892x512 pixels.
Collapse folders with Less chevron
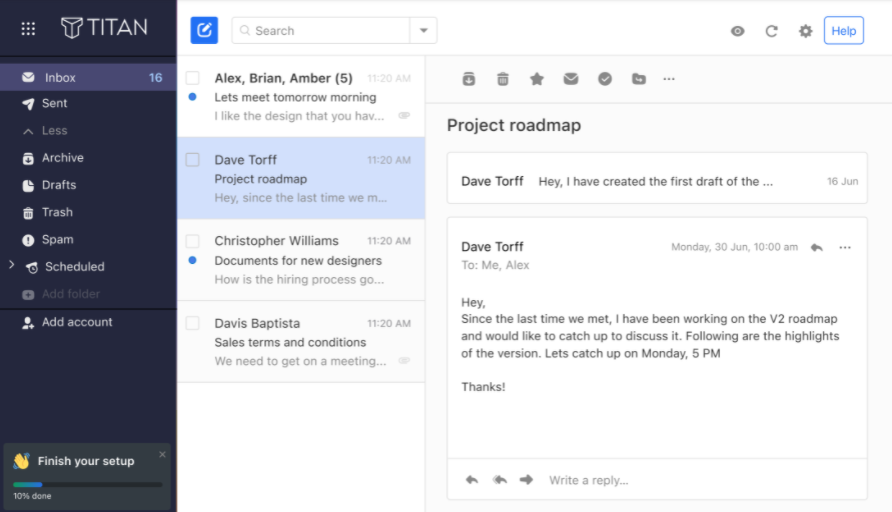pyautogui.click(x=28, y=131)
